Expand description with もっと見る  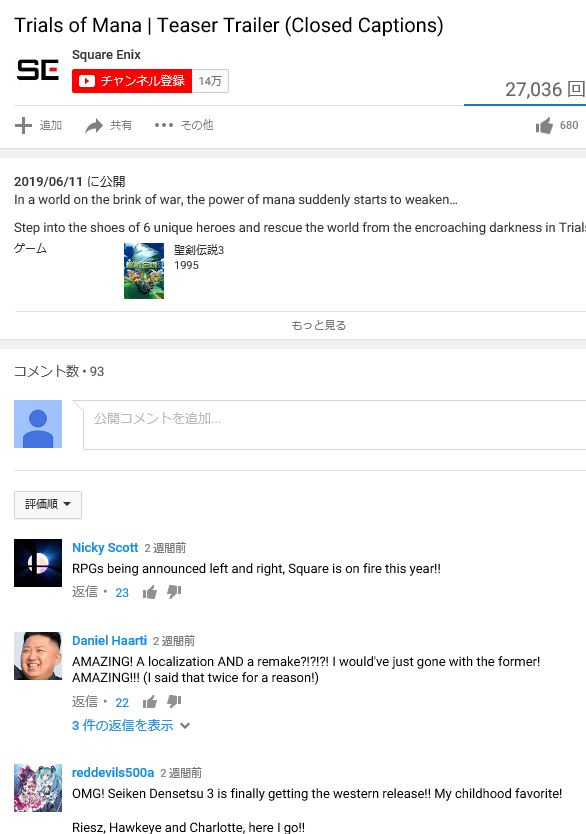(319, 325)
